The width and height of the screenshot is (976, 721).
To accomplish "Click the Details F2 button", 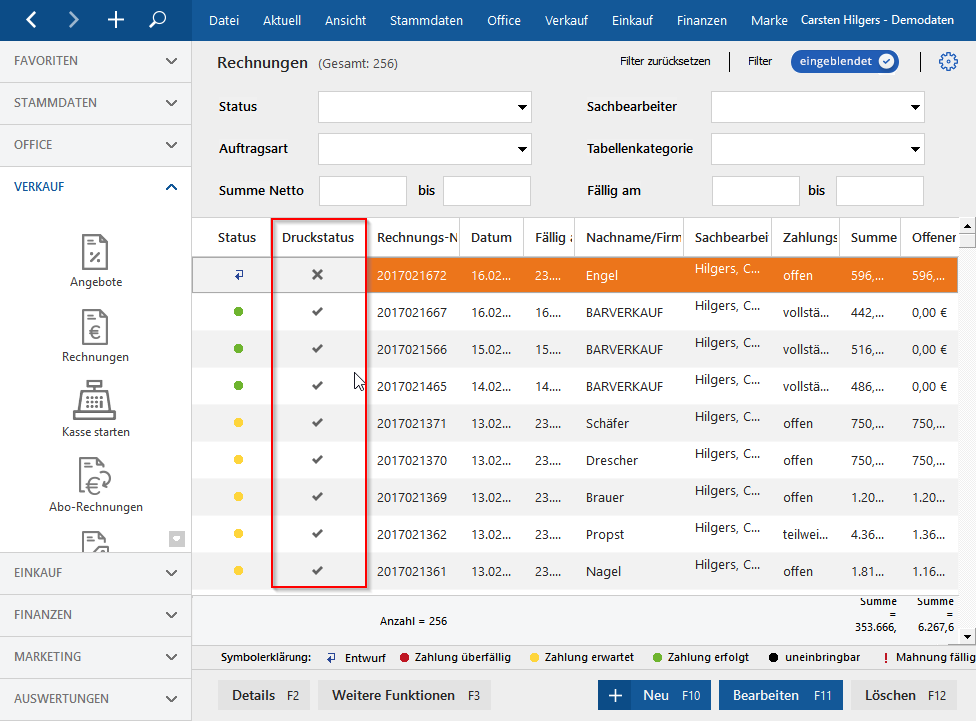I will coord(265,695).
